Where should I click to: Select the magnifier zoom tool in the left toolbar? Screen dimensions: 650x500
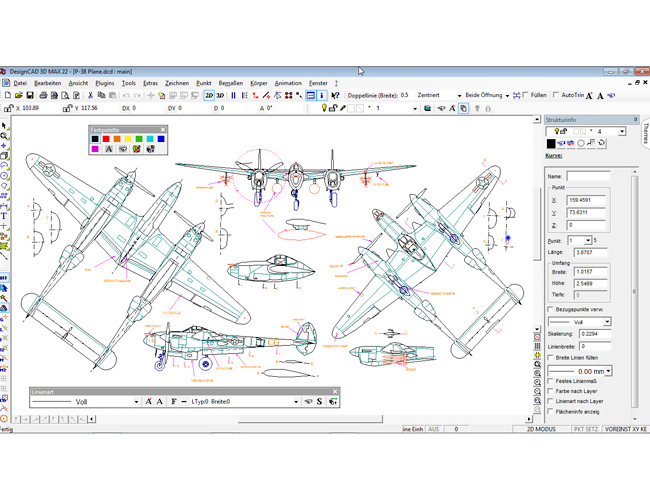[x=4, y=136]
